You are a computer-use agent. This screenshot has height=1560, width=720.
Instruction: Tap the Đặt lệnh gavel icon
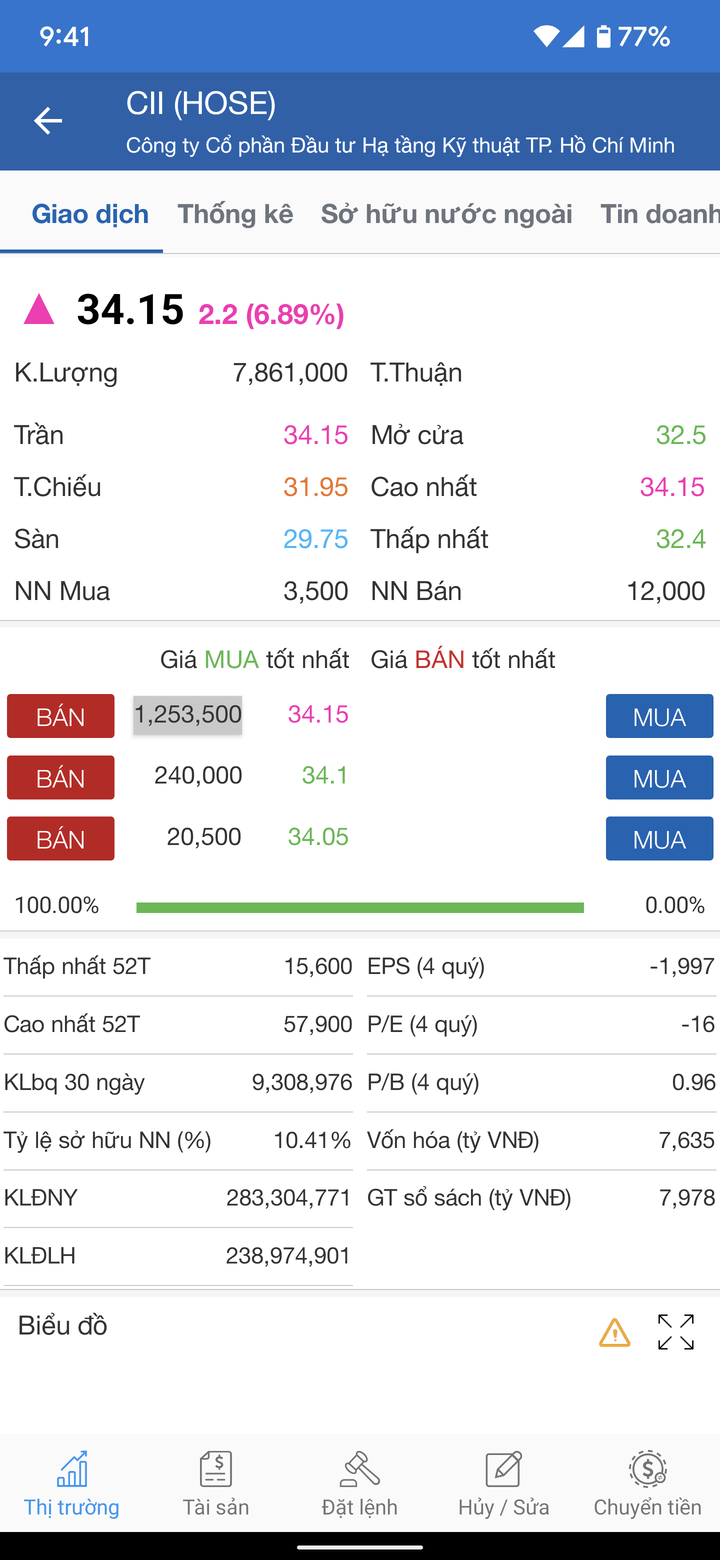click(x=360, y=1471)
